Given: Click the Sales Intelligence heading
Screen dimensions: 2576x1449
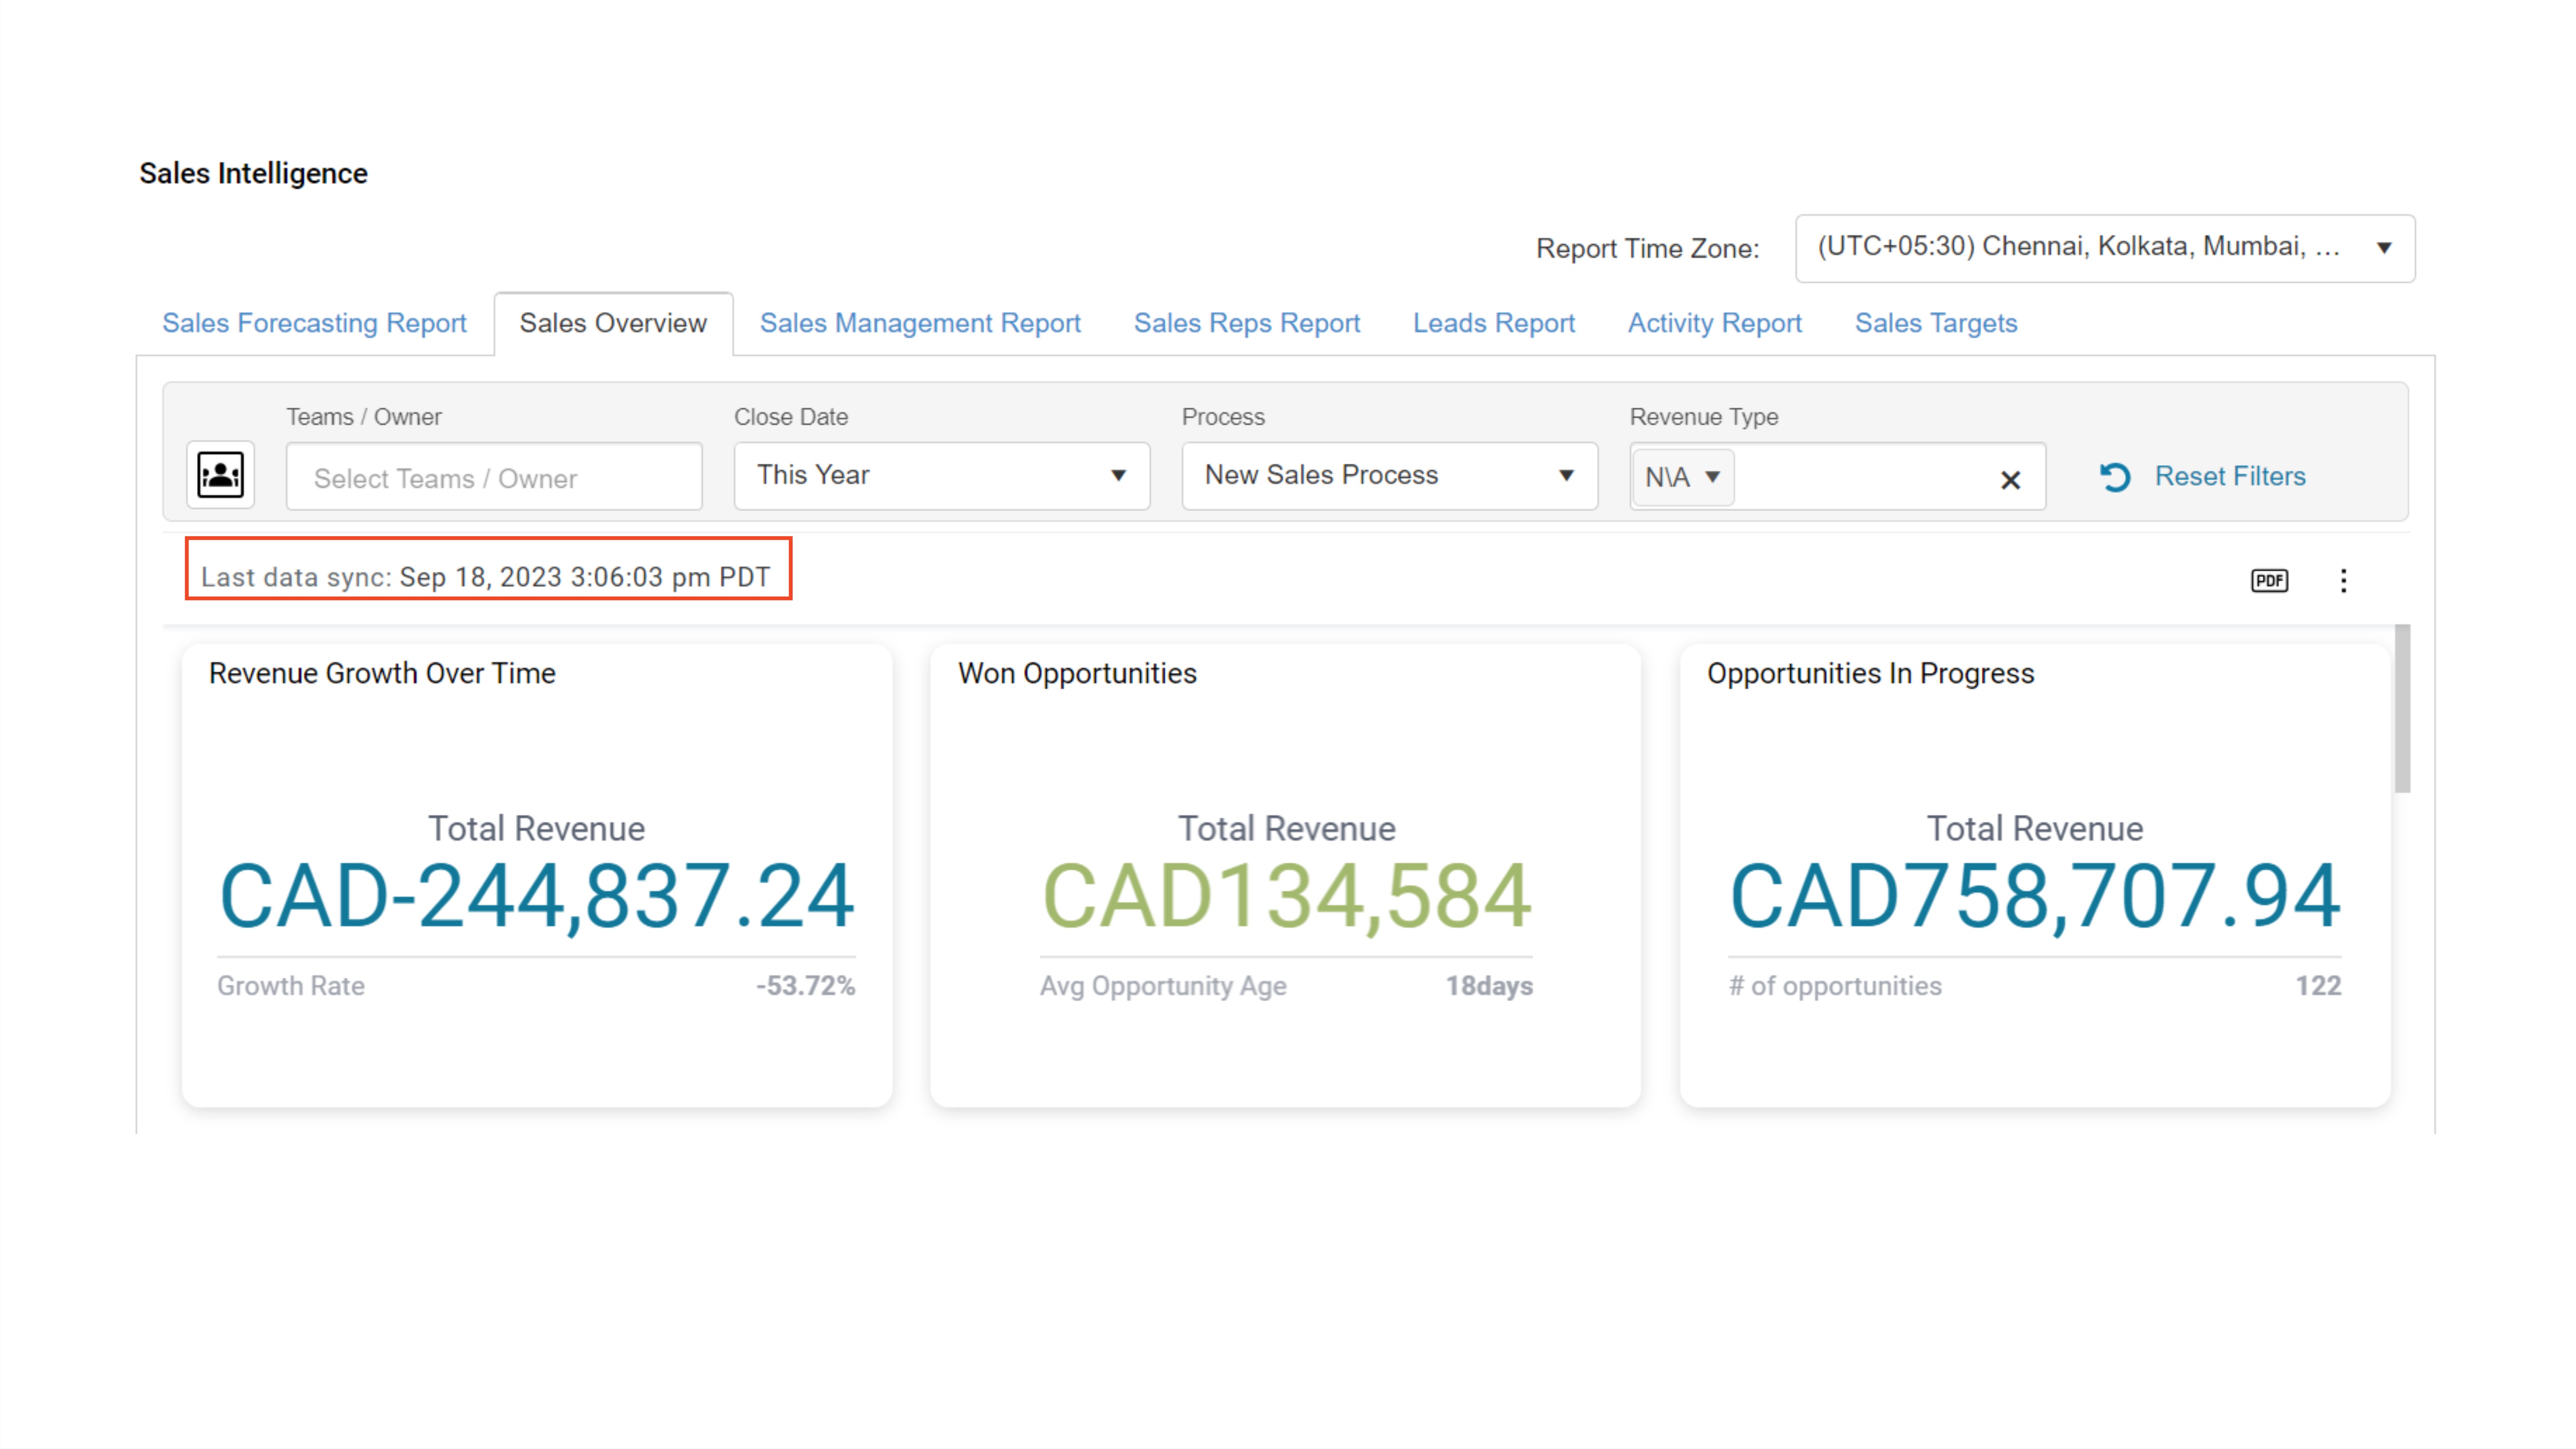Looking at the screenshot, I should (253, 173).
